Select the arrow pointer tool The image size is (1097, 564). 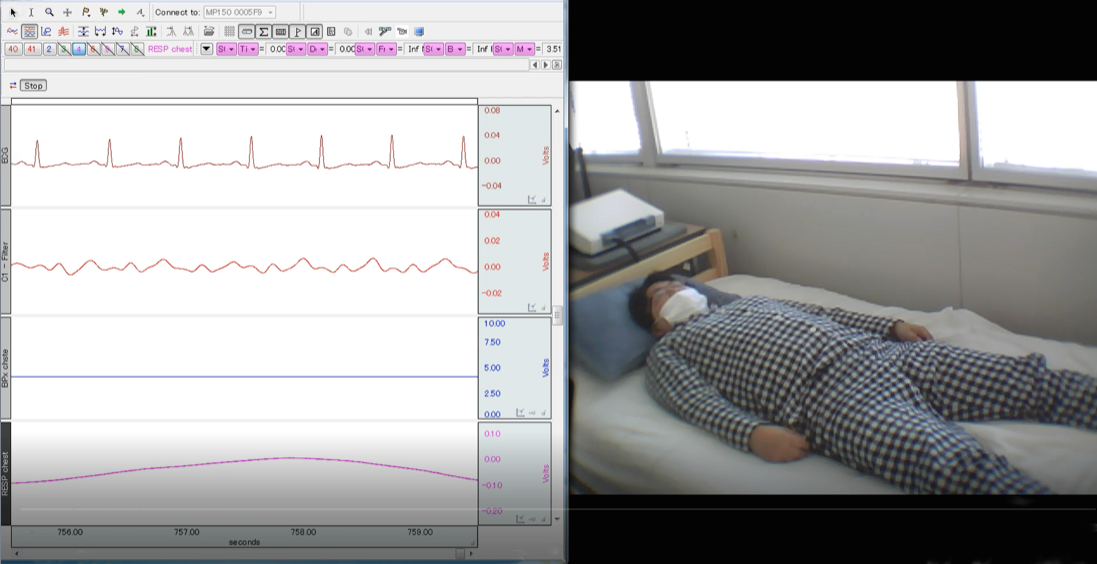coord(13,12)
